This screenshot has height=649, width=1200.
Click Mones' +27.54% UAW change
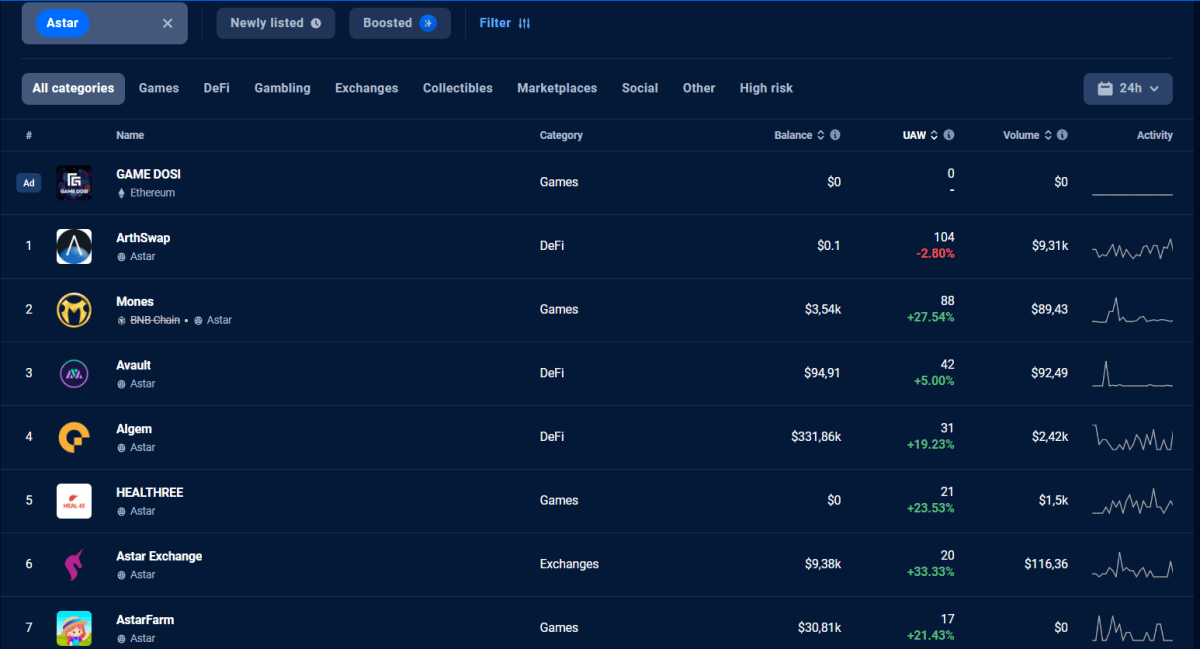(x=931, y=317)
